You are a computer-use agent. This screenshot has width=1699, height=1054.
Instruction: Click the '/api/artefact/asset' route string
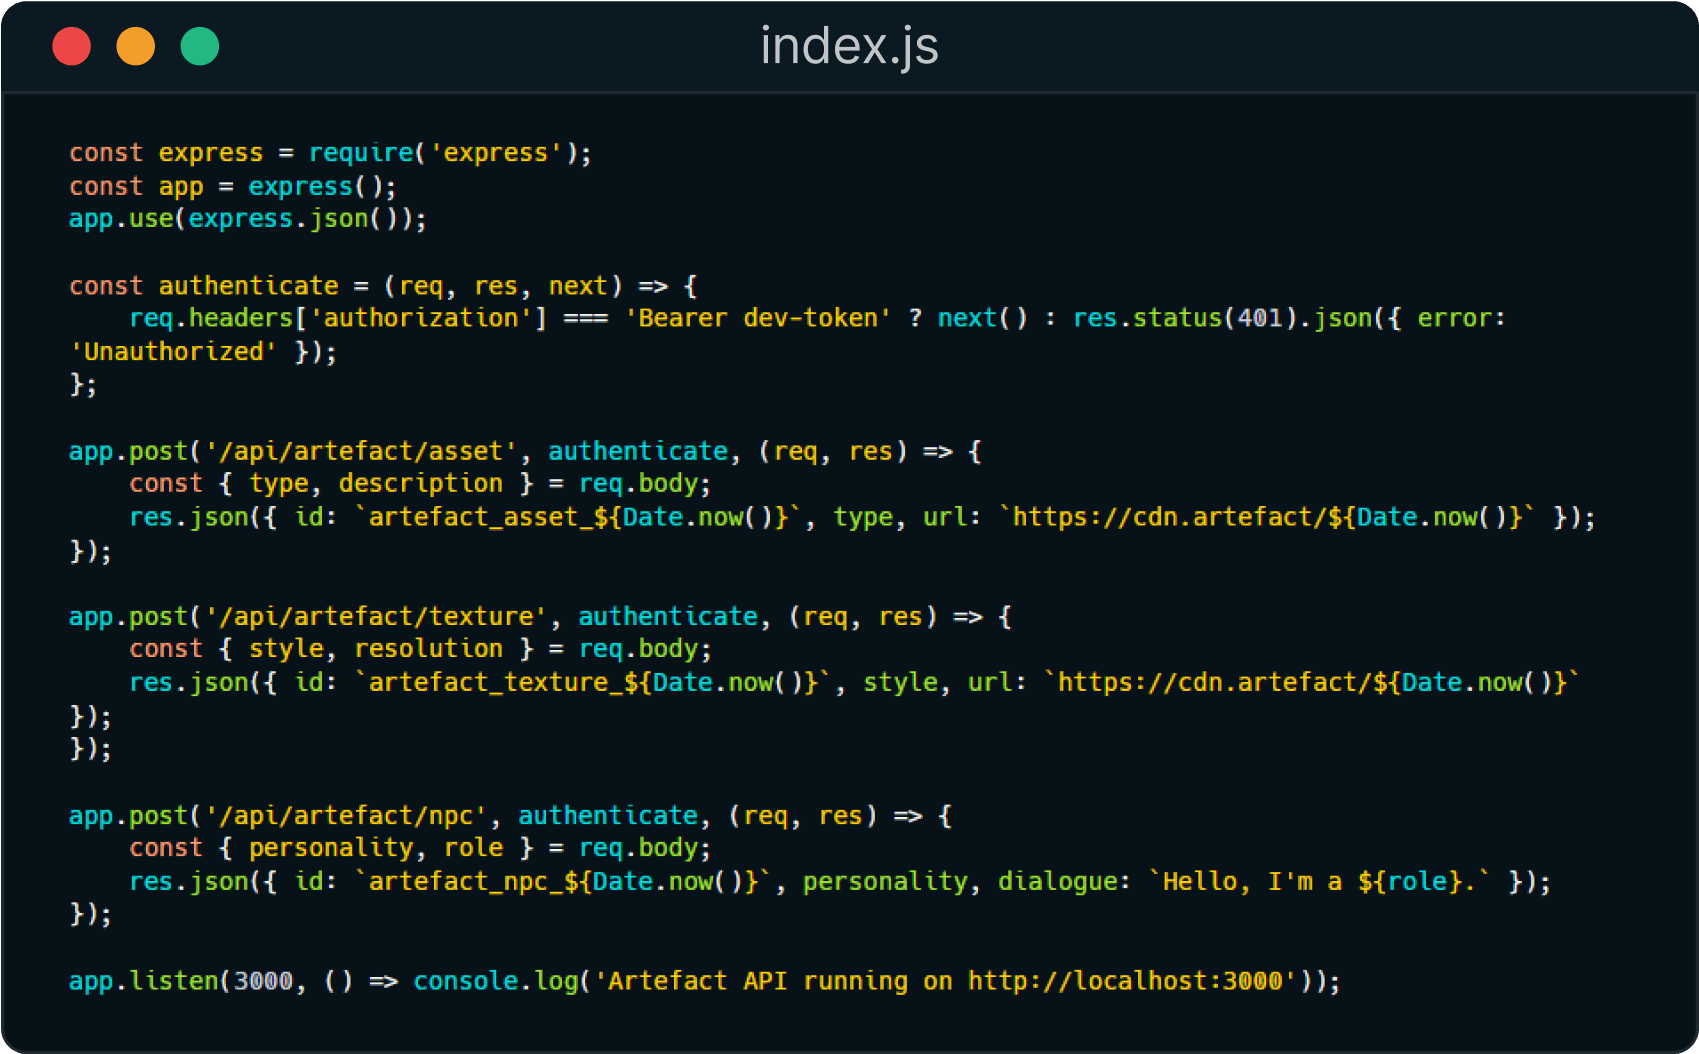(361, 451)
